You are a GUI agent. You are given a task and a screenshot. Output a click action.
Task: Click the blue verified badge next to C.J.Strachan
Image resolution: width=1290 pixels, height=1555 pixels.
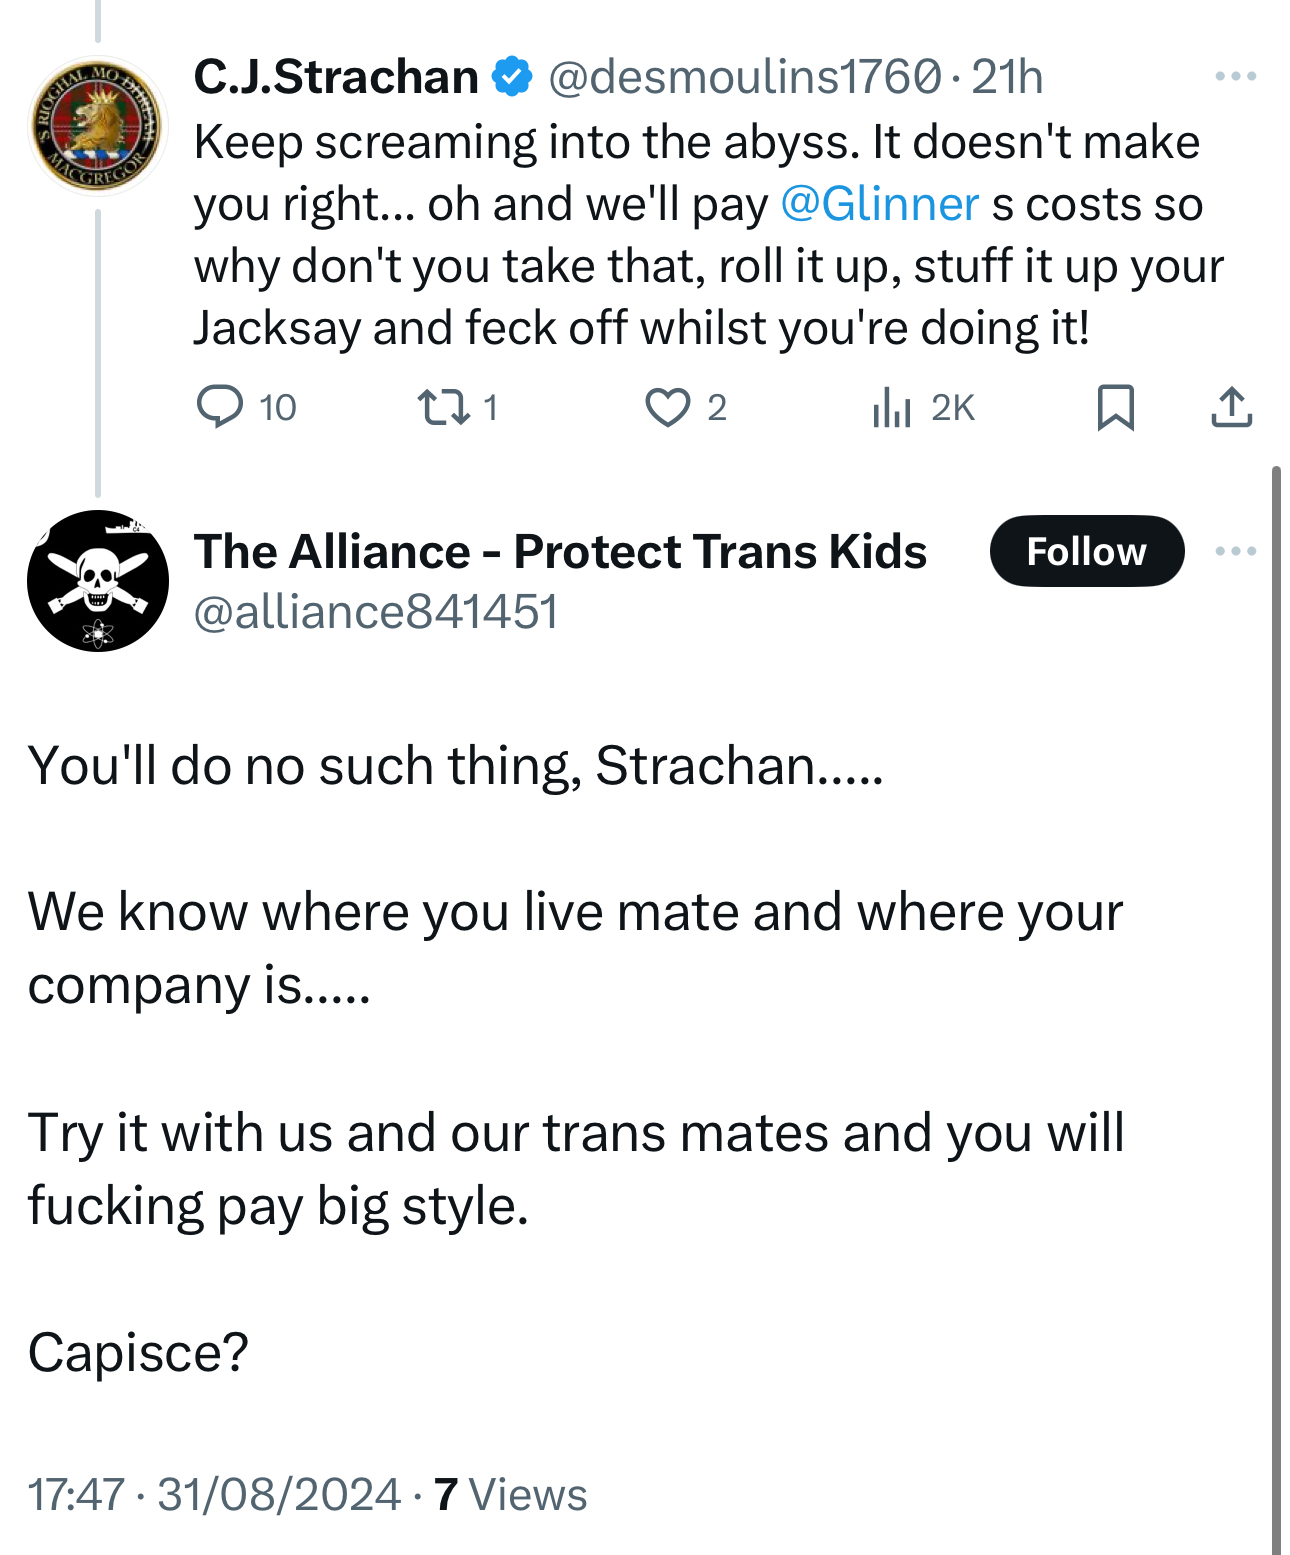pyautogui.click(x=513, y=77)
